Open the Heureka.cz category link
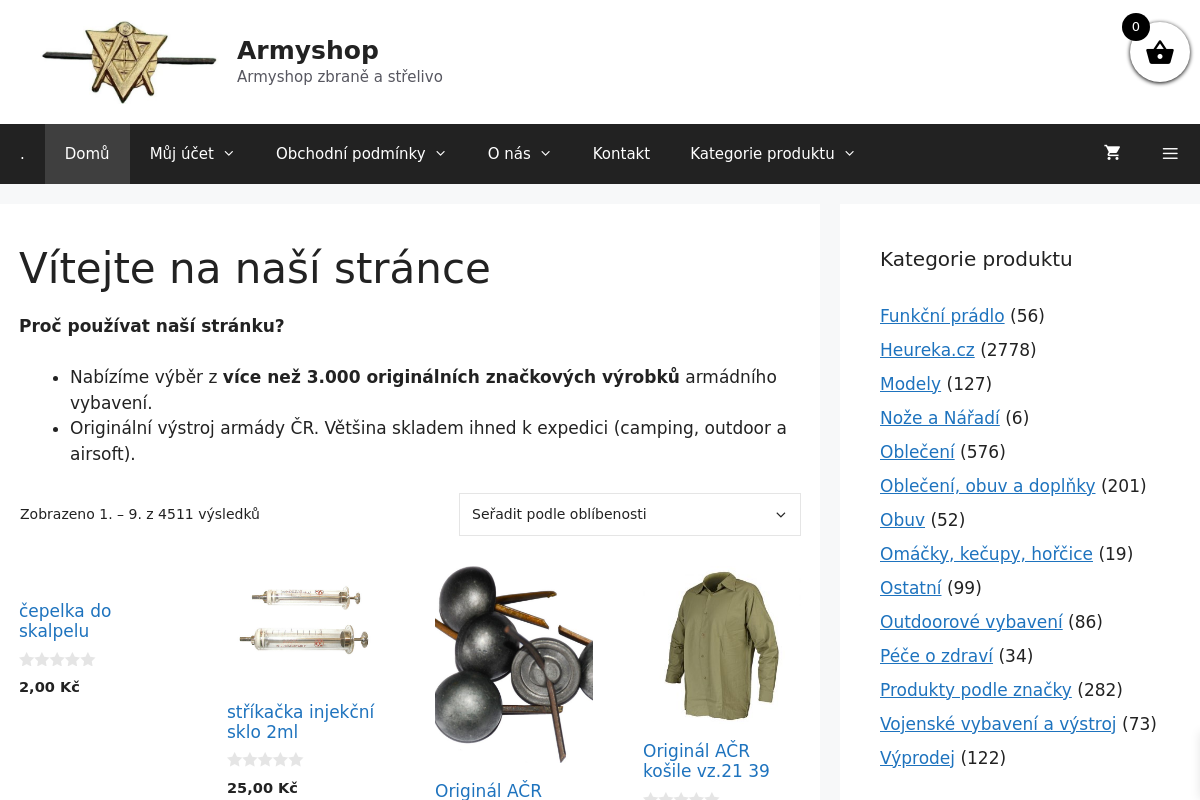 tap(927, 350)
